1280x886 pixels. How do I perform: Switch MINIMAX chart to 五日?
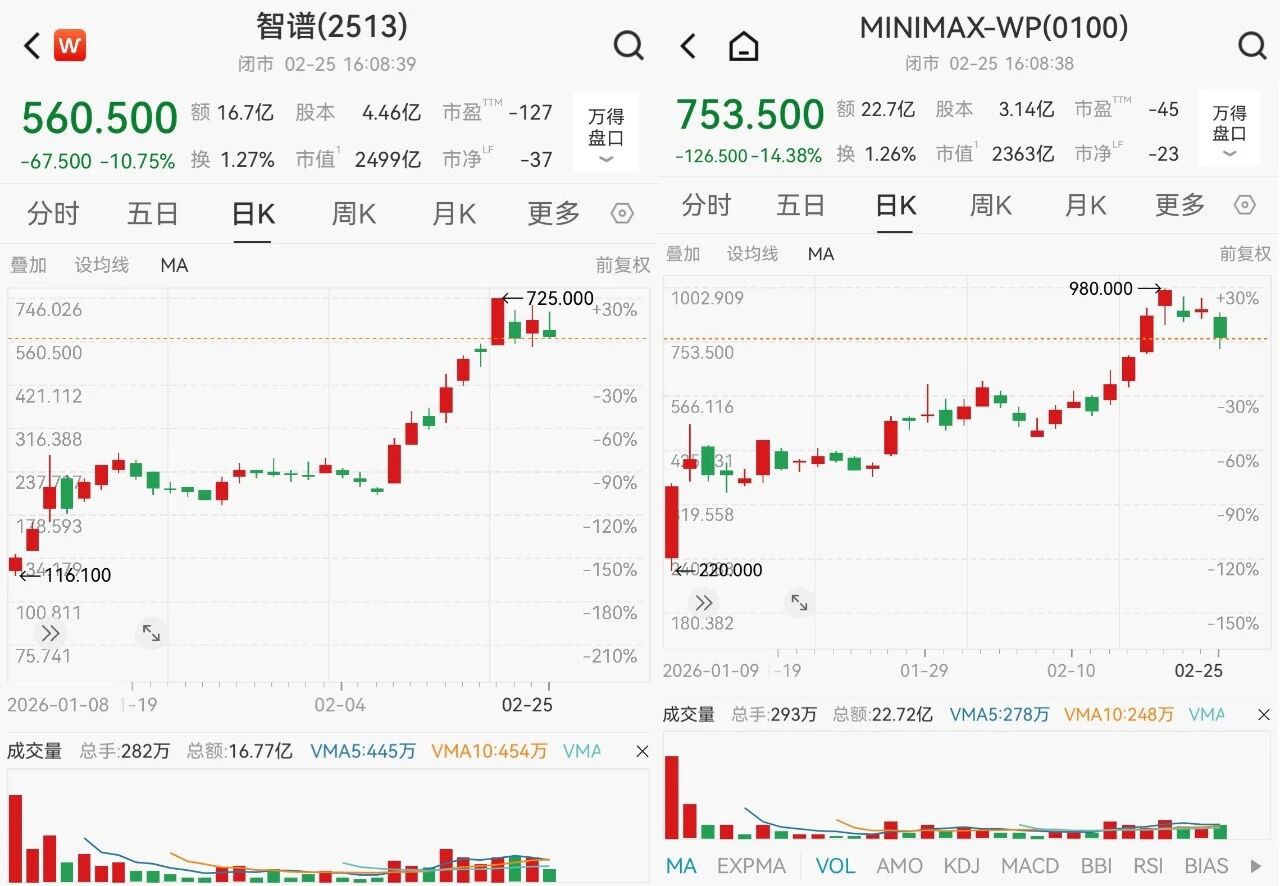[x=802, y=205]
